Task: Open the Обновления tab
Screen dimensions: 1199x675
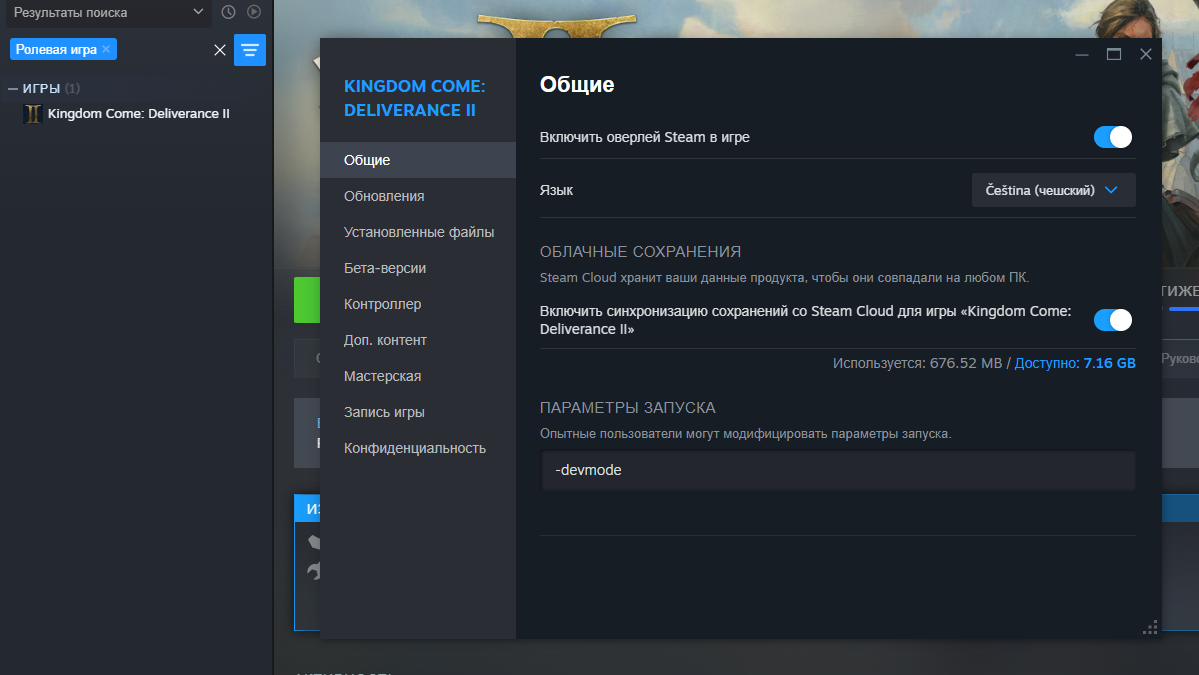Action: (418, 196)
